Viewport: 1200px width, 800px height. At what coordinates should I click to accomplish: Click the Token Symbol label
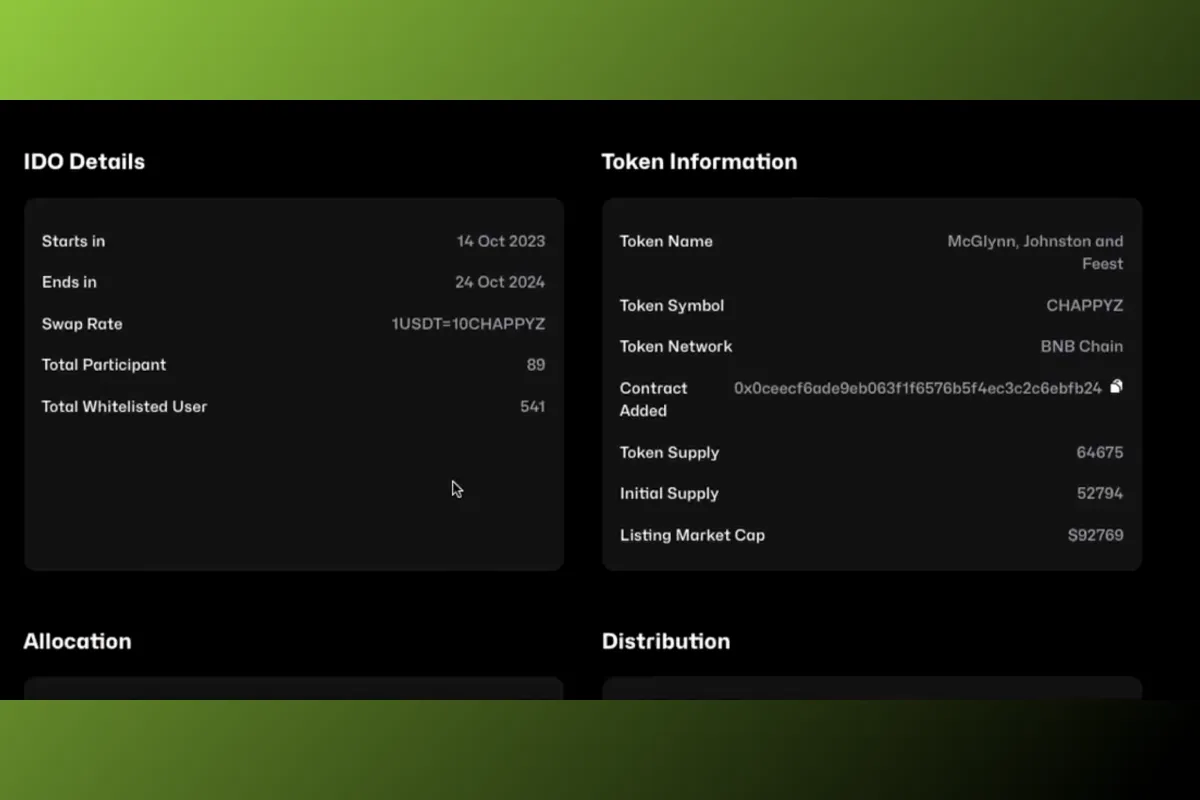tap(672, 306)
